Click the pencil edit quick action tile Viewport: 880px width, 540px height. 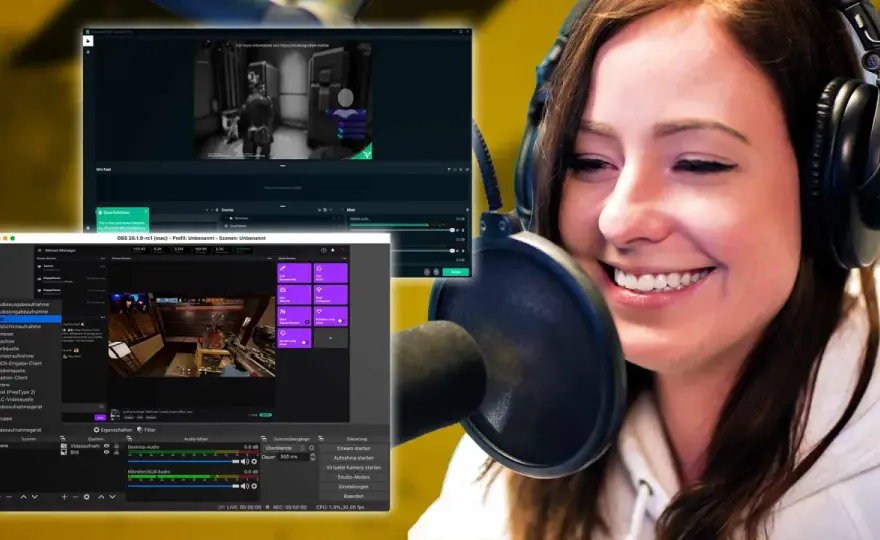click(x=294, y=273)
